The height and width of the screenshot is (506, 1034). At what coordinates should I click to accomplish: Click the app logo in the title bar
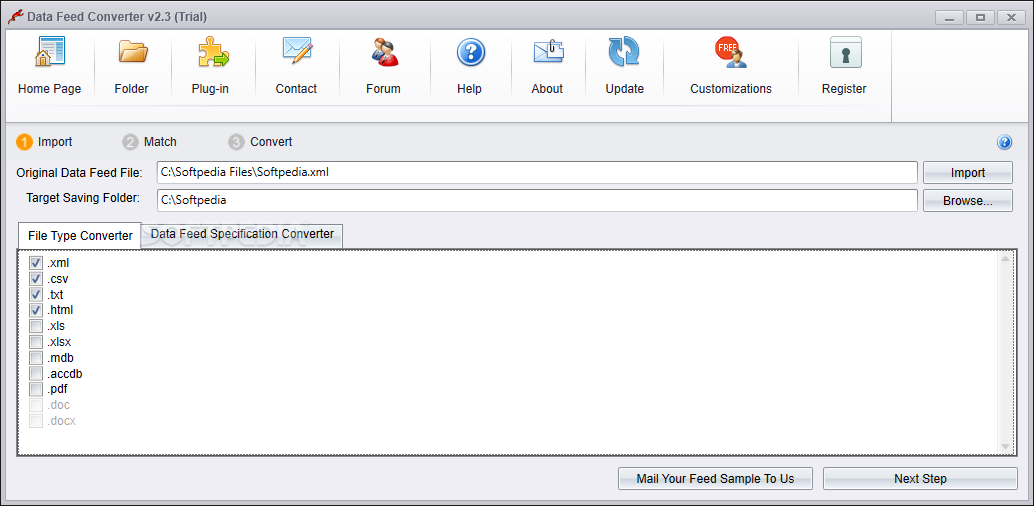pos(14,17)
